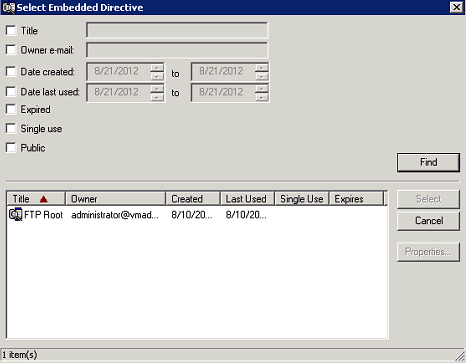Toggle the Date created checkbox
This screenshot has height=363, width=467.
tap(11, 71)
